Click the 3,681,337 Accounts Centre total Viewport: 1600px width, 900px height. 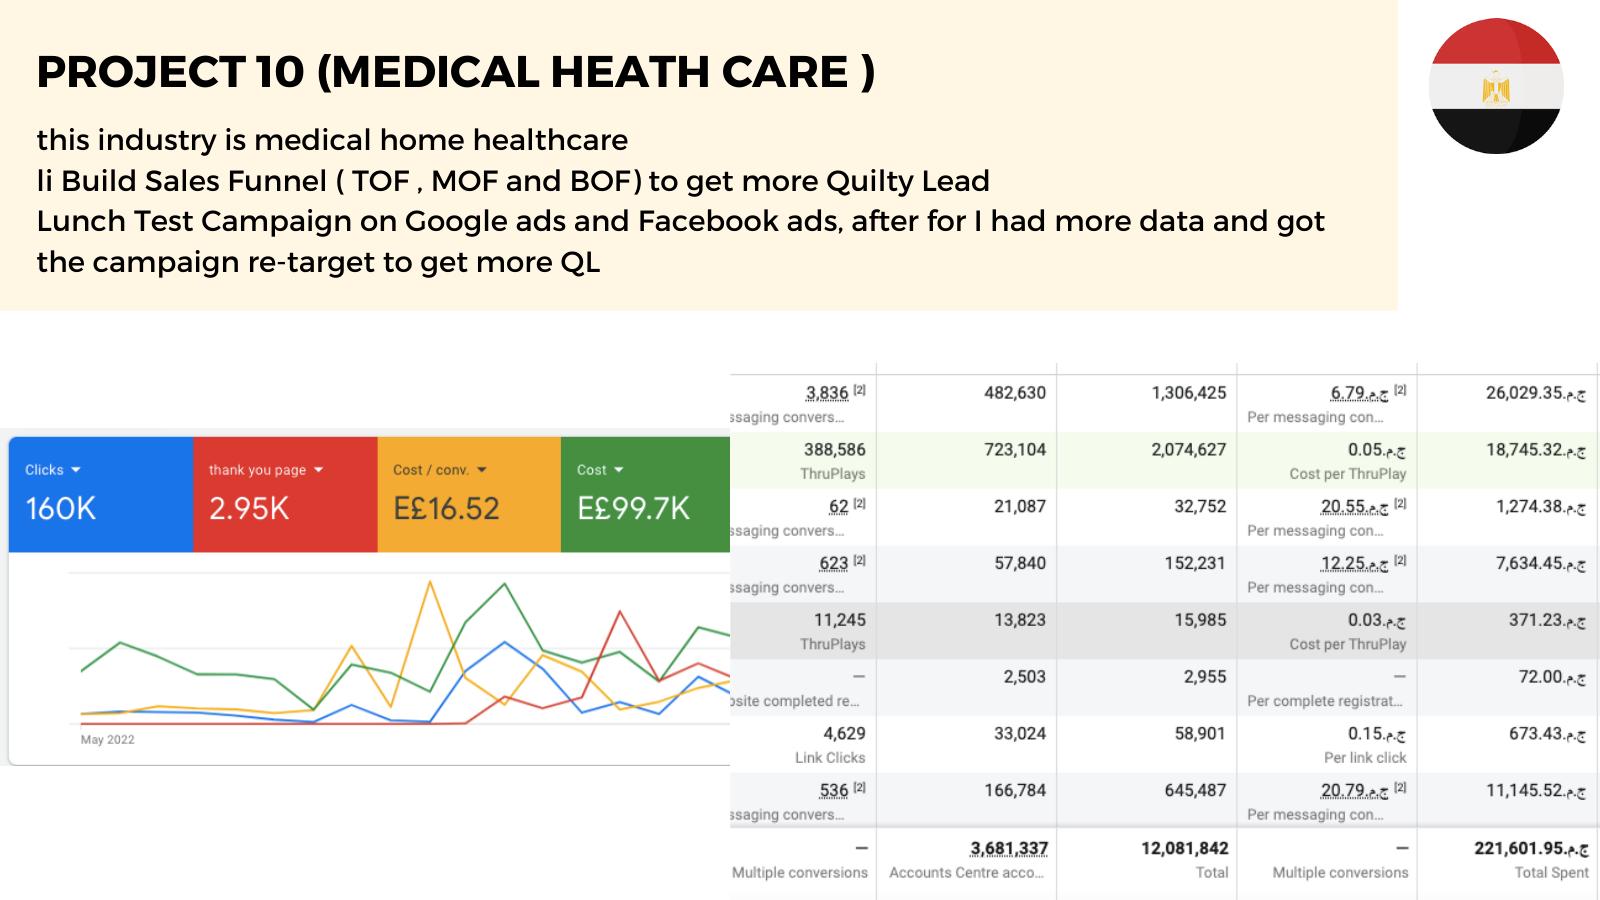[x=1009, y=848]
